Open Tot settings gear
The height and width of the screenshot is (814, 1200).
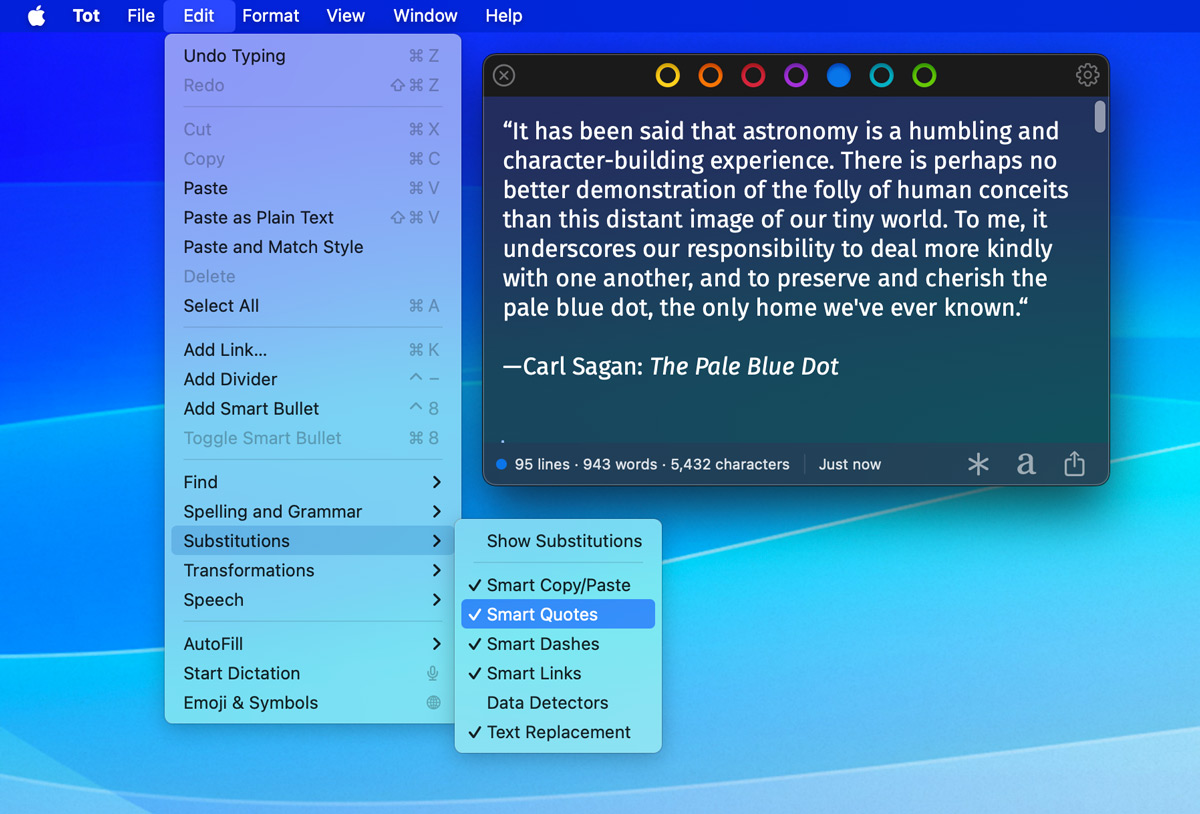tap(1087, 75)
